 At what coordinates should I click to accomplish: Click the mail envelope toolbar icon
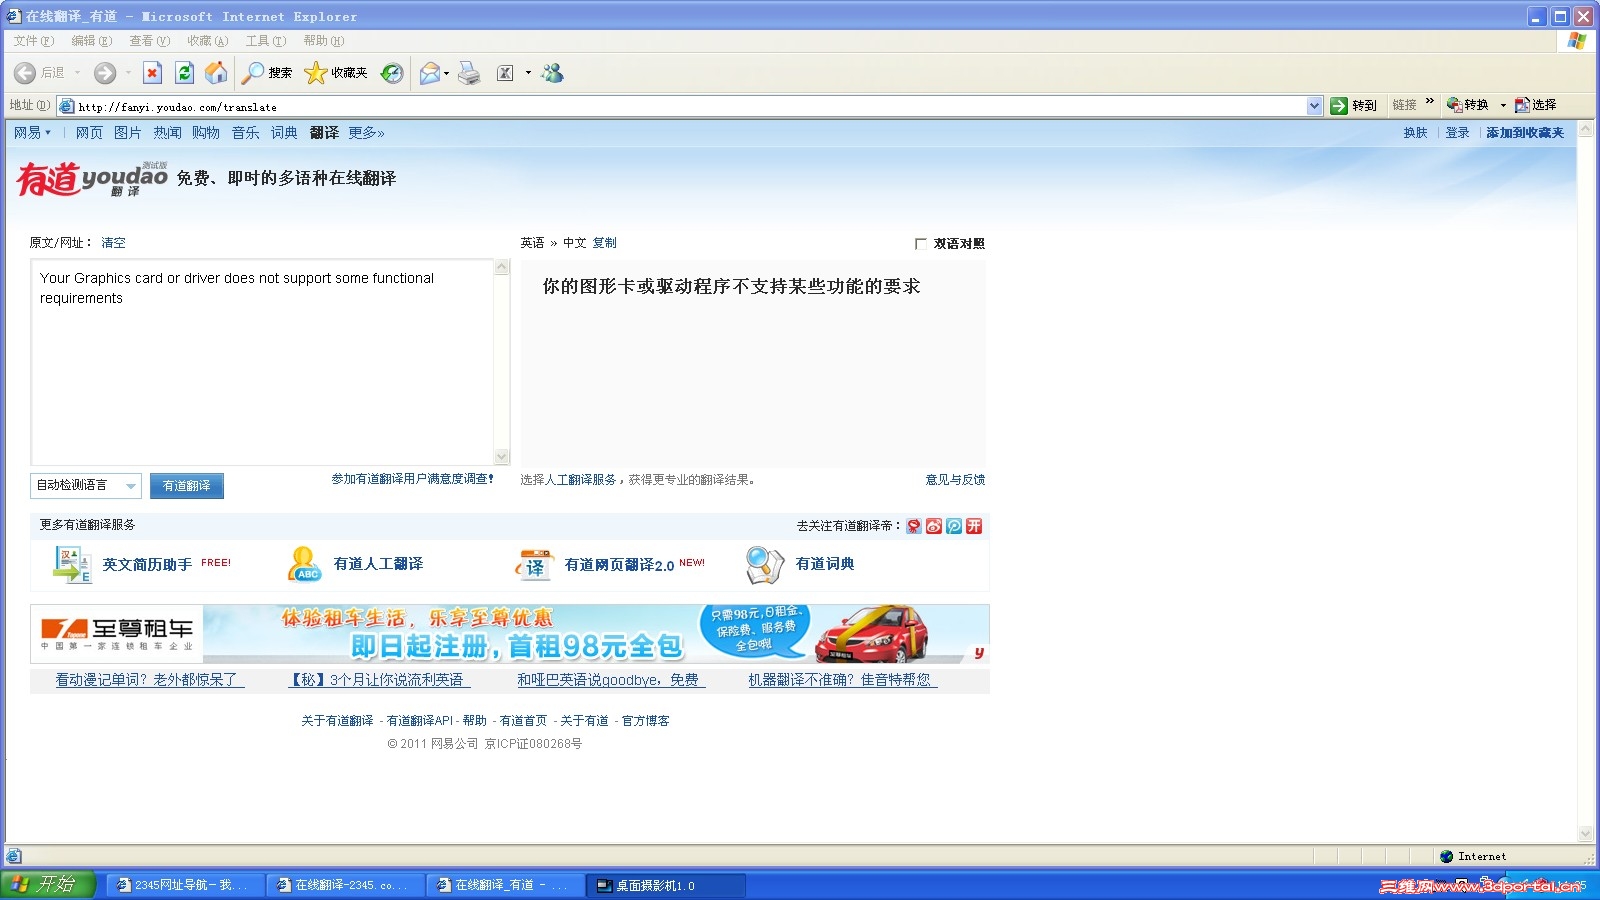point(430,73)
